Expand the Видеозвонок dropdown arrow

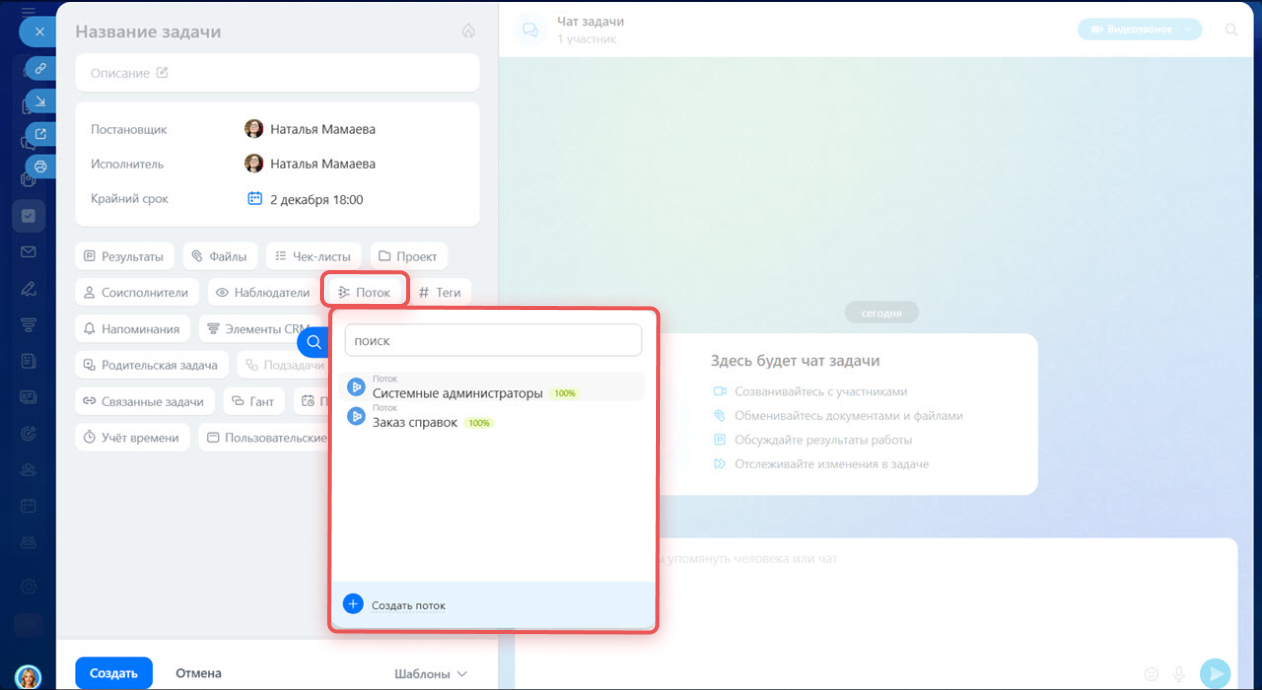pos(1188,30)
